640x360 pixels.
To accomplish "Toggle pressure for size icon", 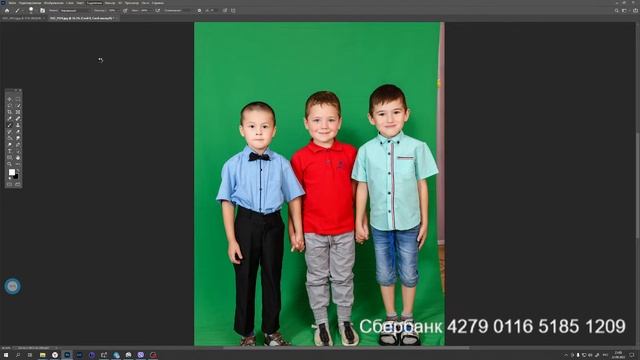I will 225,10.
